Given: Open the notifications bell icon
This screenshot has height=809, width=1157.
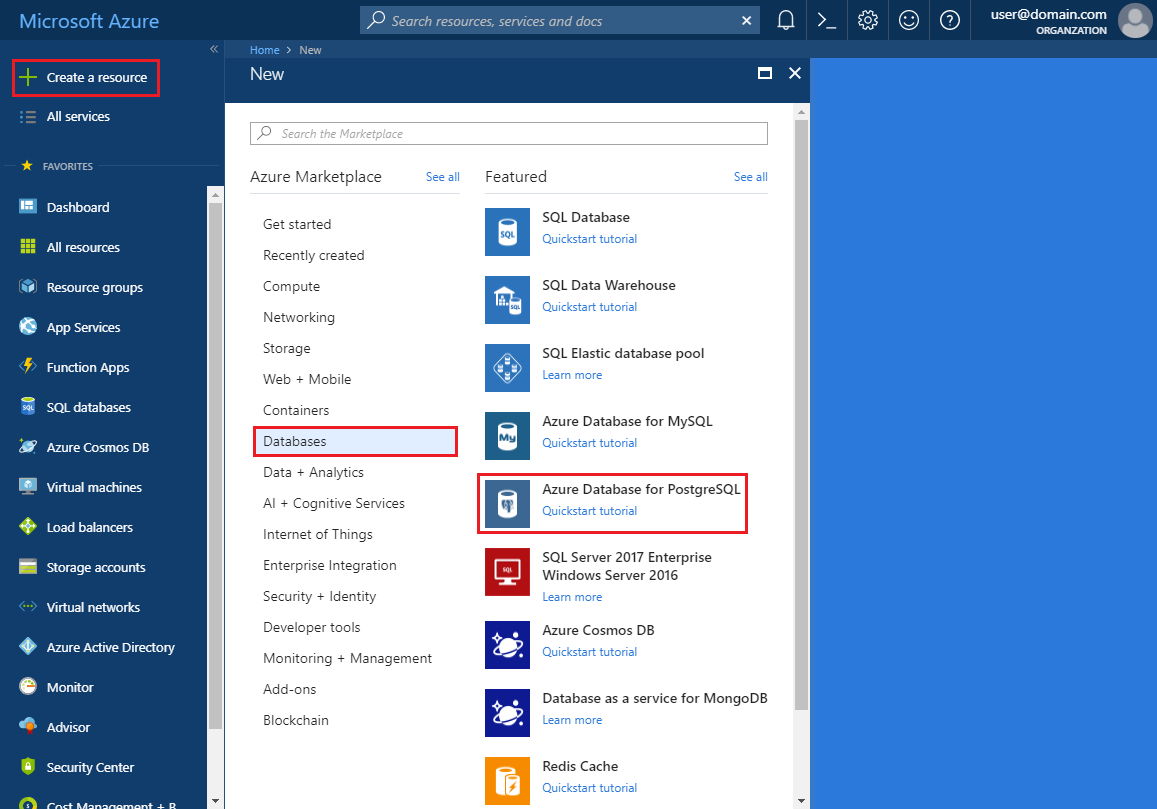Looking at the screenshot, I should pos(786,20).
